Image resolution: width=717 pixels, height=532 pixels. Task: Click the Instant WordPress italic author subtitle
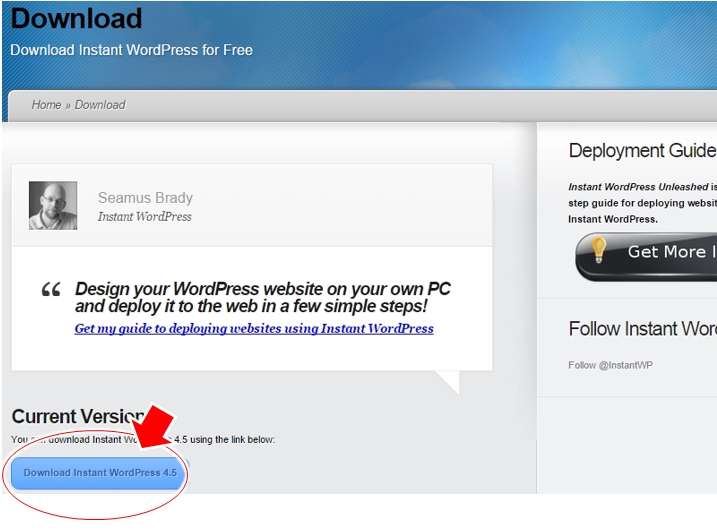point(144,216)
